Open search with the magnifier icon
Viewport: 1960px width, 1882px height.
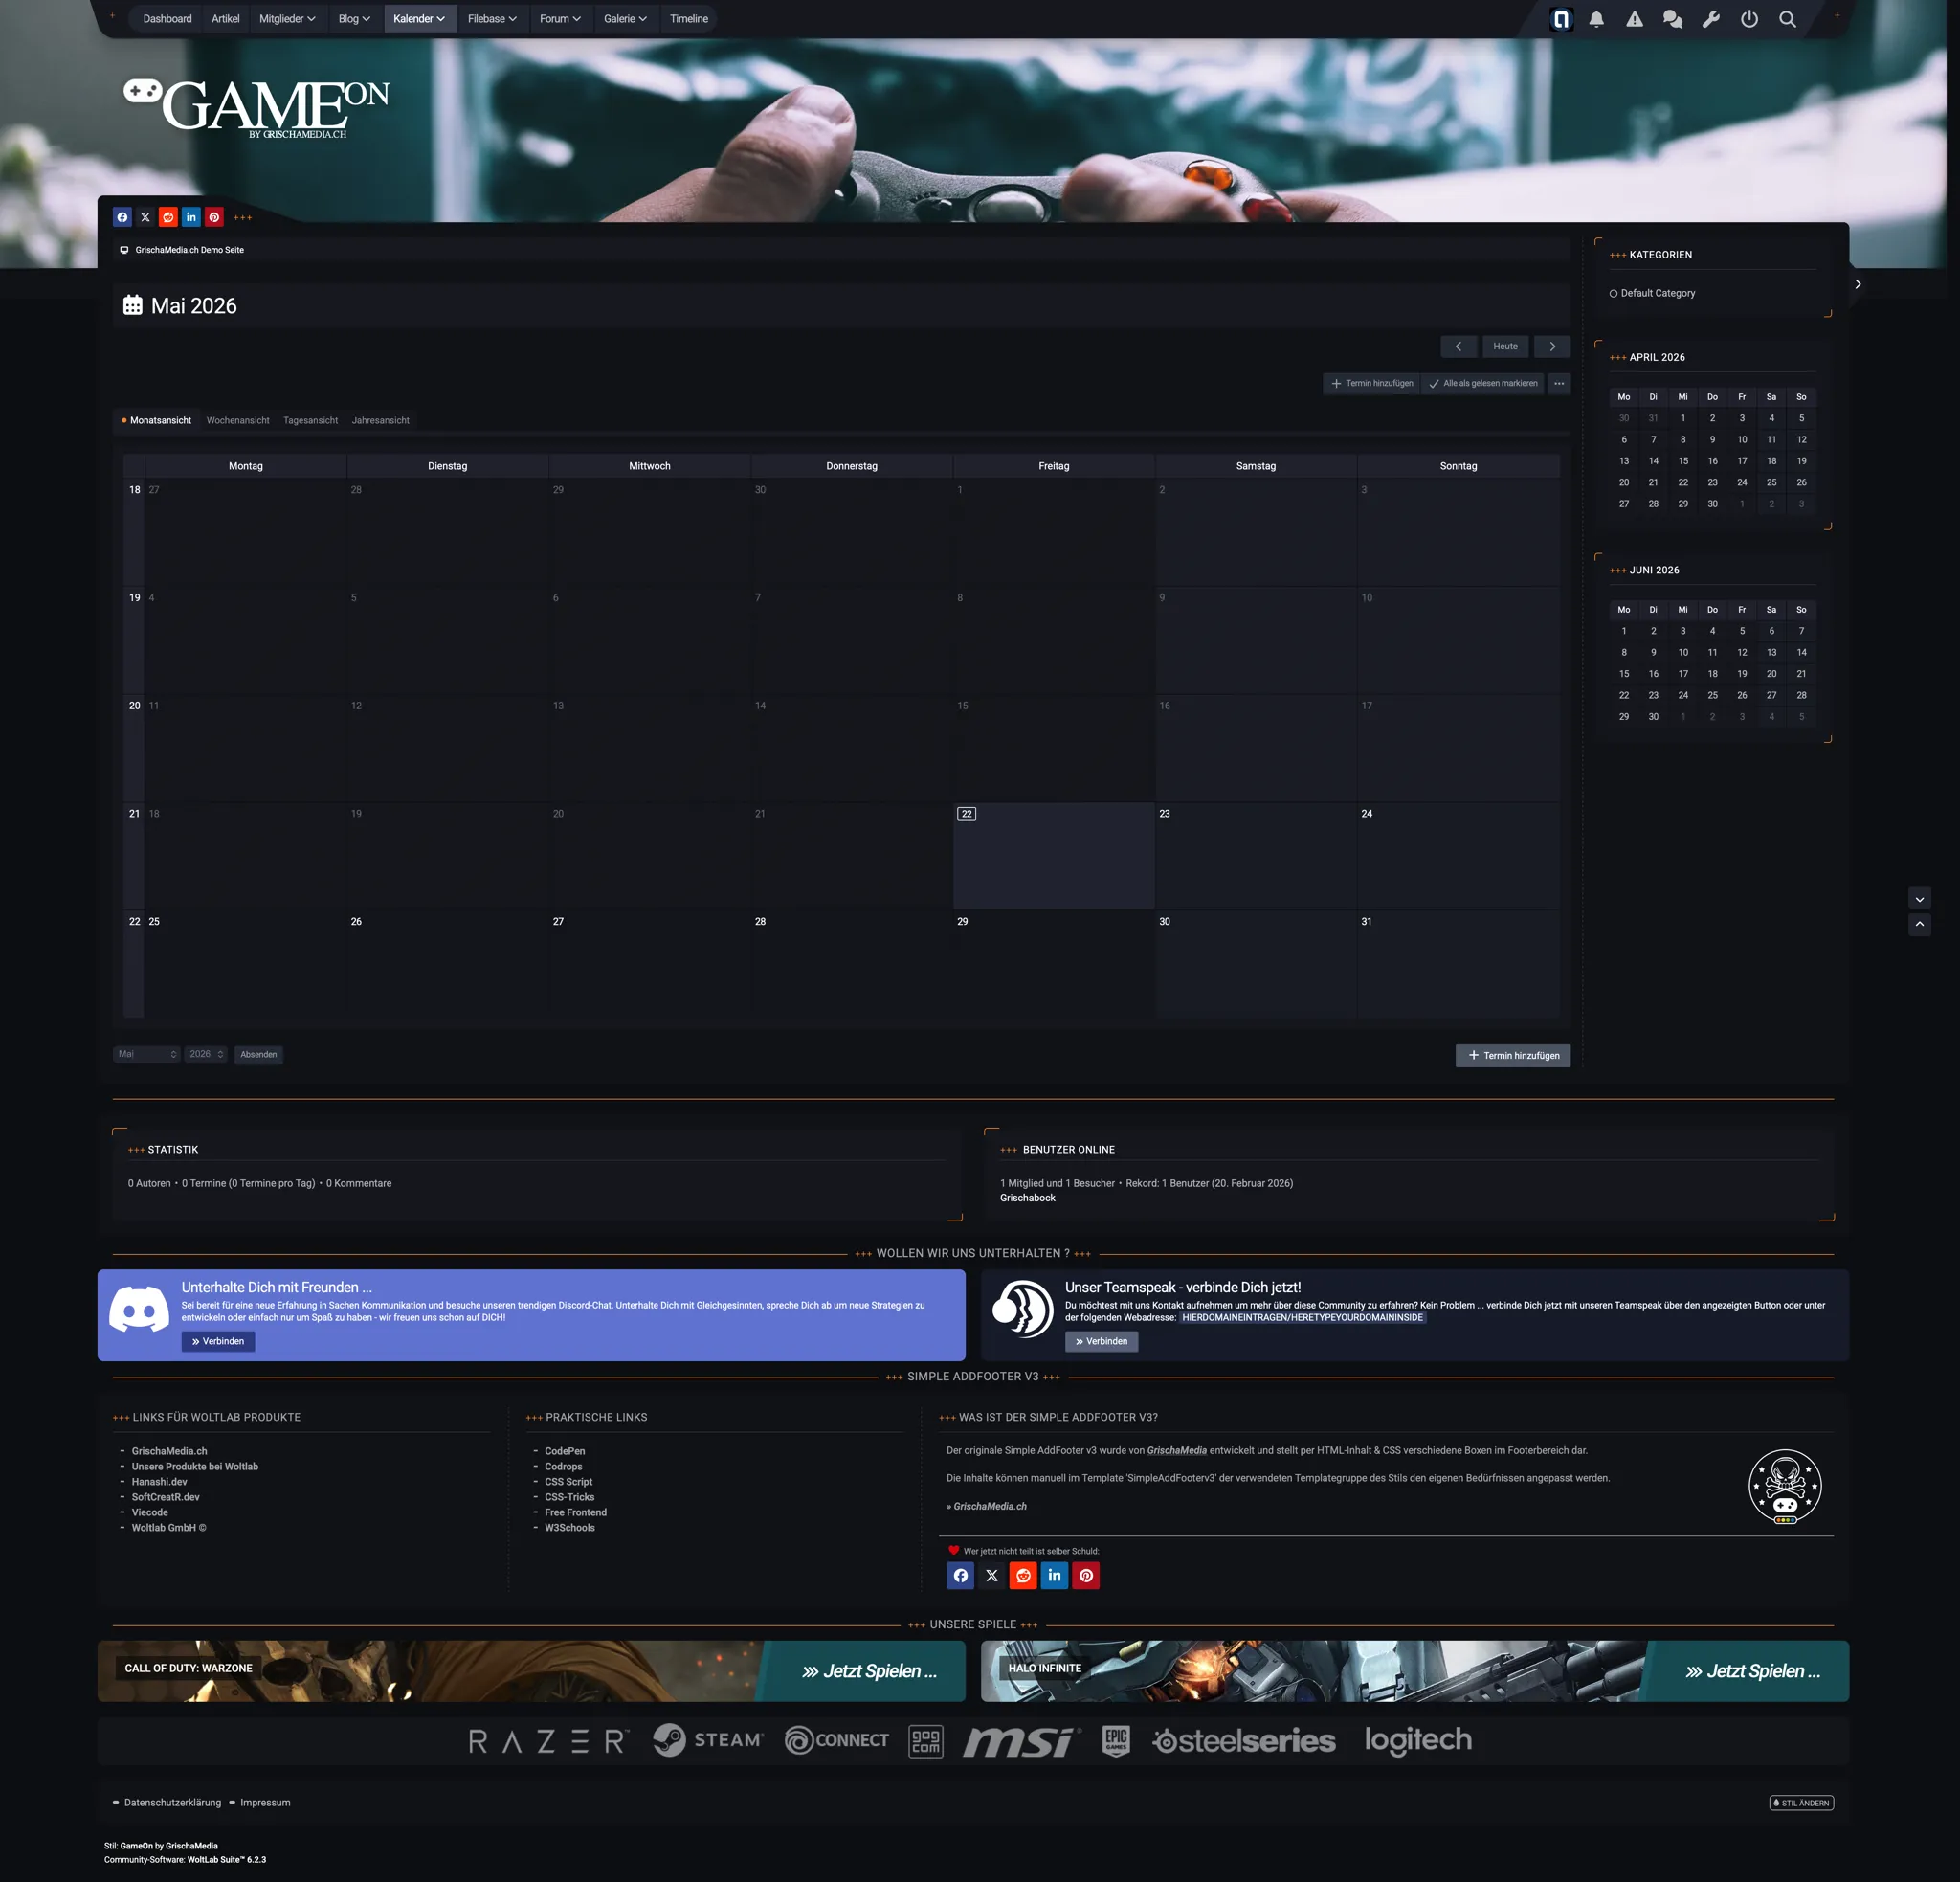click(1787, 19)
